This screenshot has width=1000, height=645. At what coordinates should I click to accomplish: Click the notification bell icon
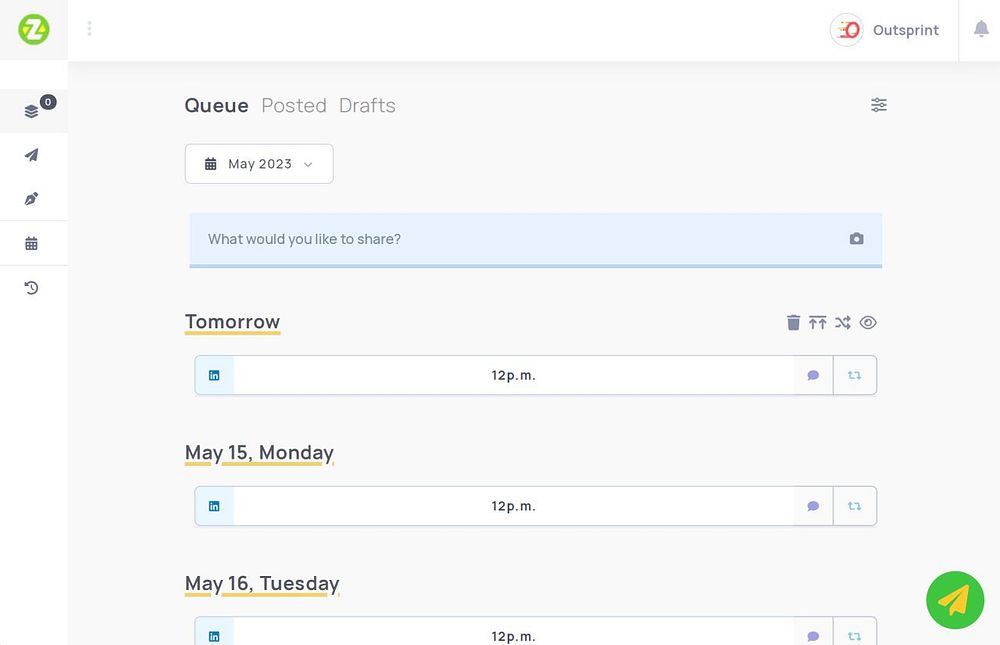click(x=981, y=29)
